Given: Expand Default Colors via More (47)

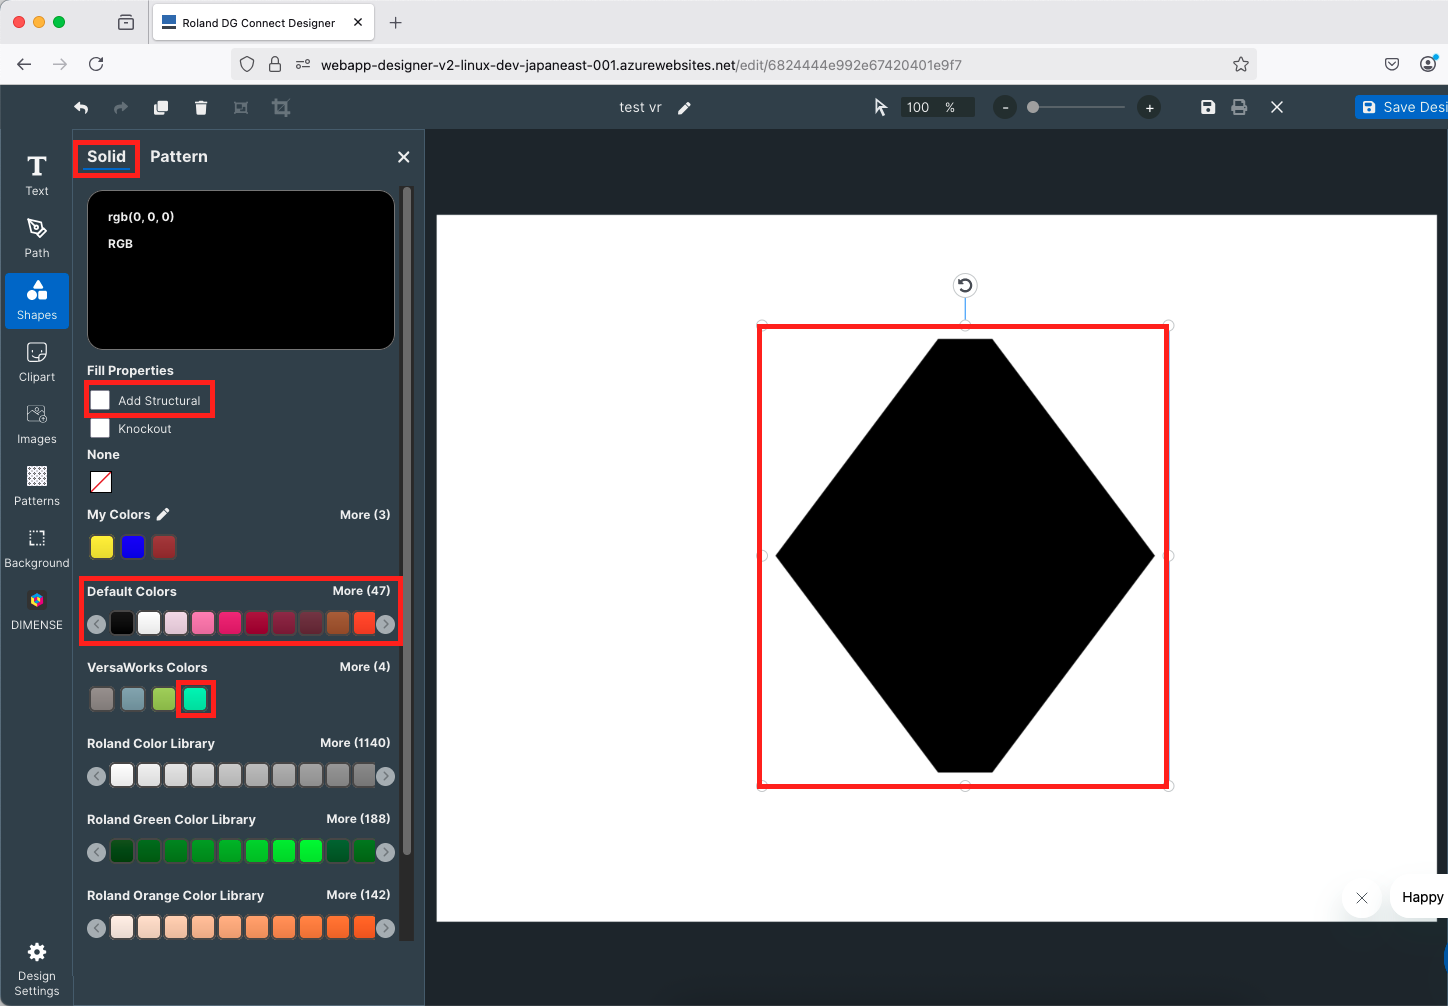Looking at the screenshot, I should (361, 590).
